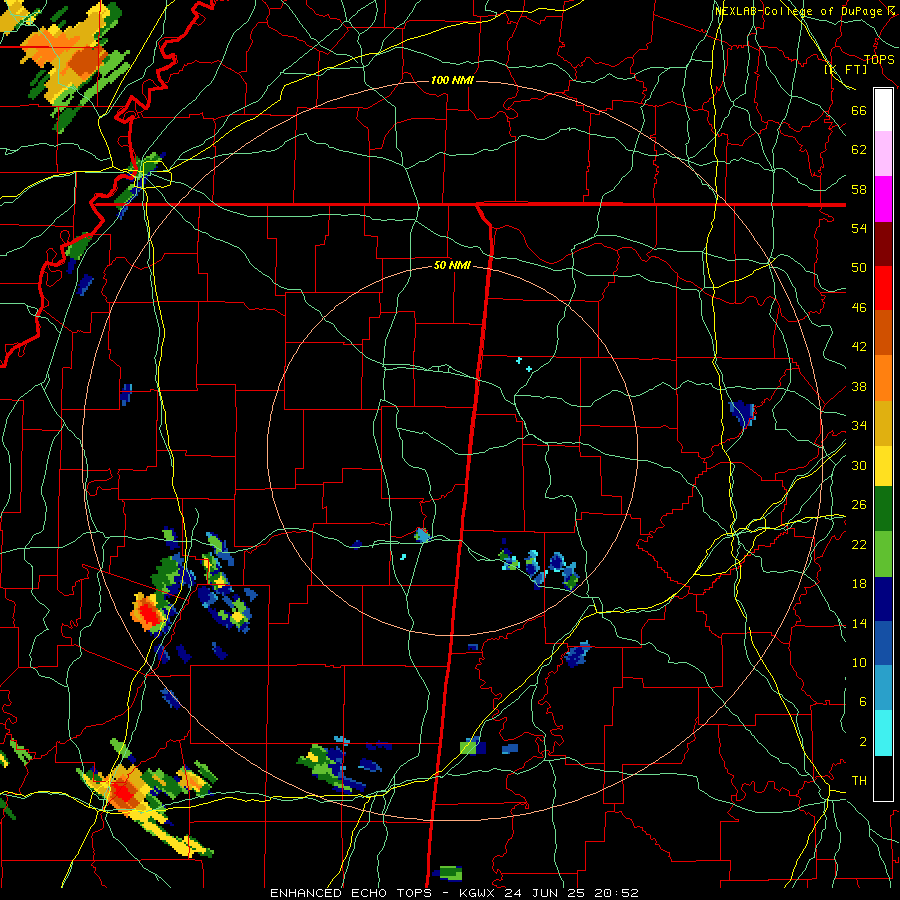The width and height of the screenshot is (900, 900).
Task: Click the navy swatch in the tops scale
Action: 883,599
